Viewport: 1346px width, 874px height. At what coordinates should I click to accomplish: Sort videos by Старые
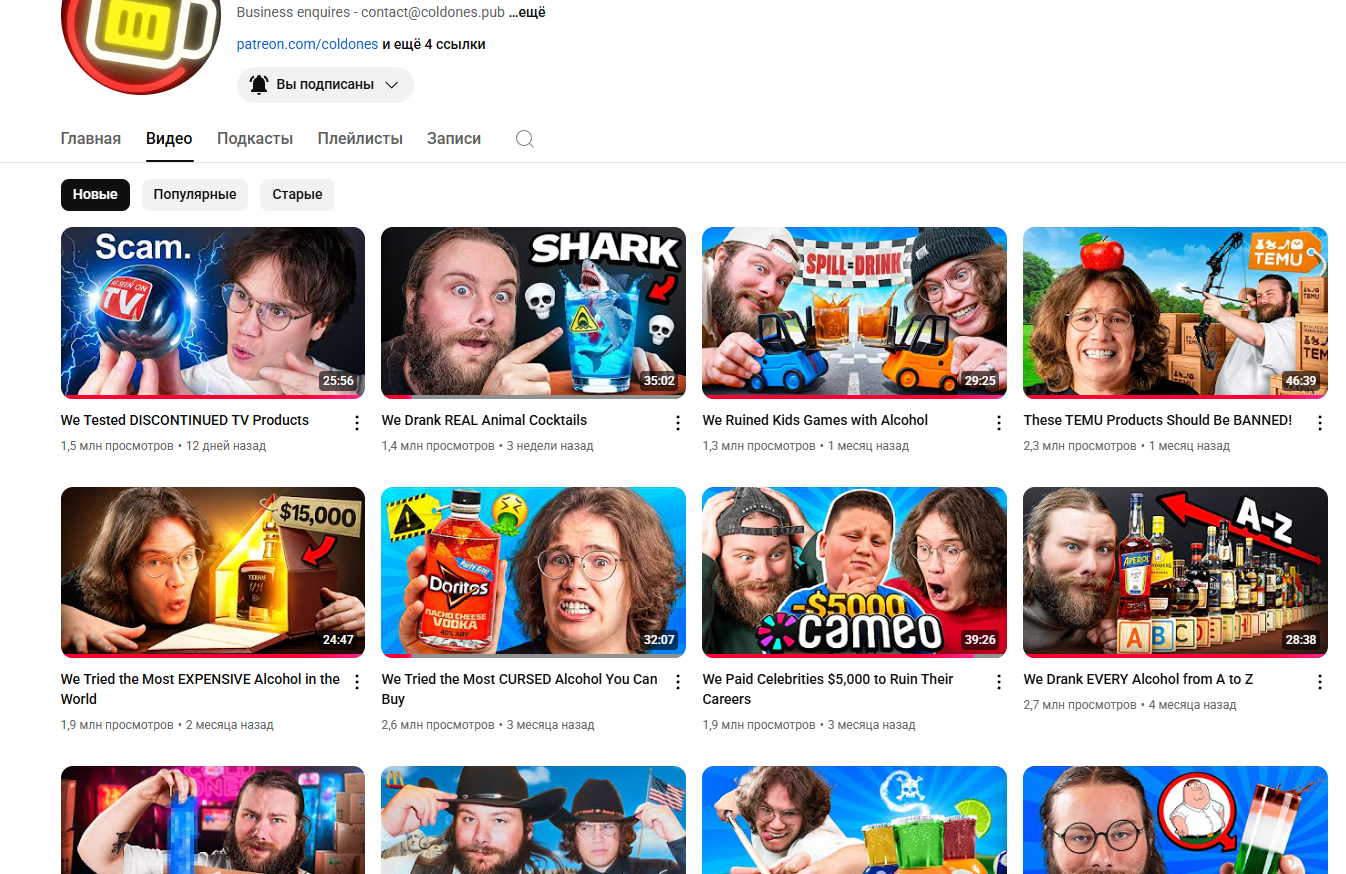[x=297, y=195]
